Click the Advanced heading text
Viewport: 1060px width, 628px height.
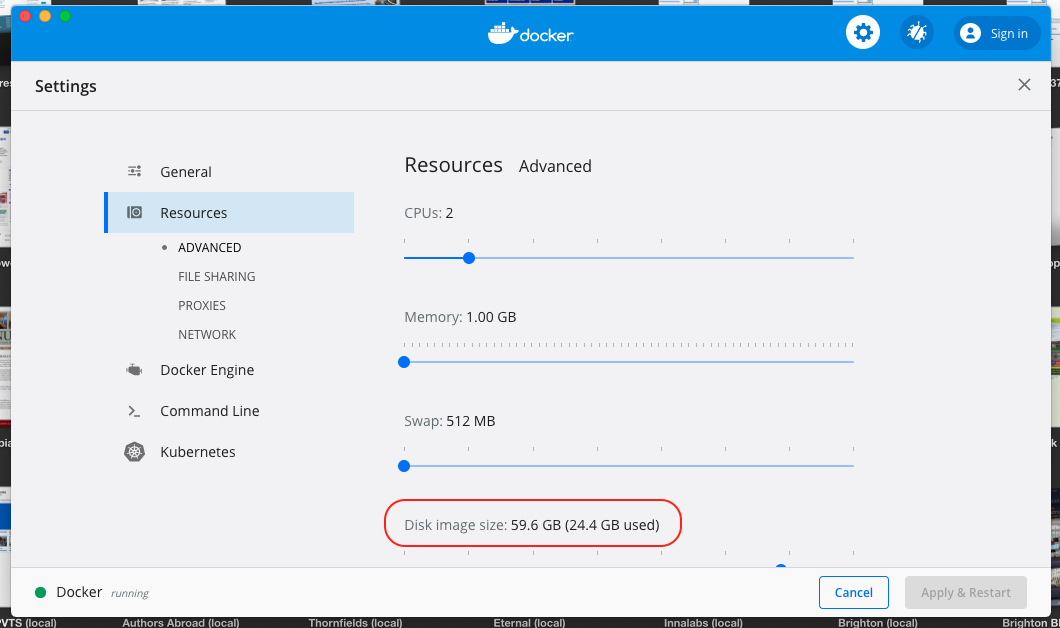coord(555,166)
